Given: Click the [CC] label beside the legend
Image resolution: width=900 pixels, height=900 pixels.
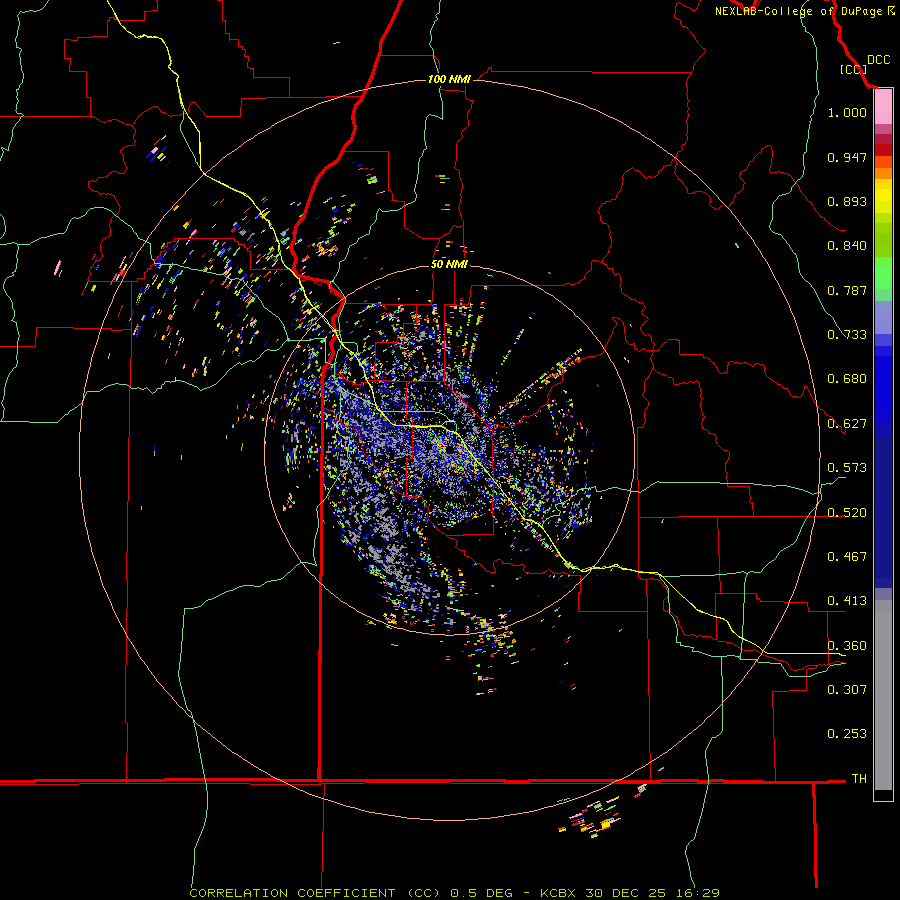Looking at the screenshot, I should 853,69.
